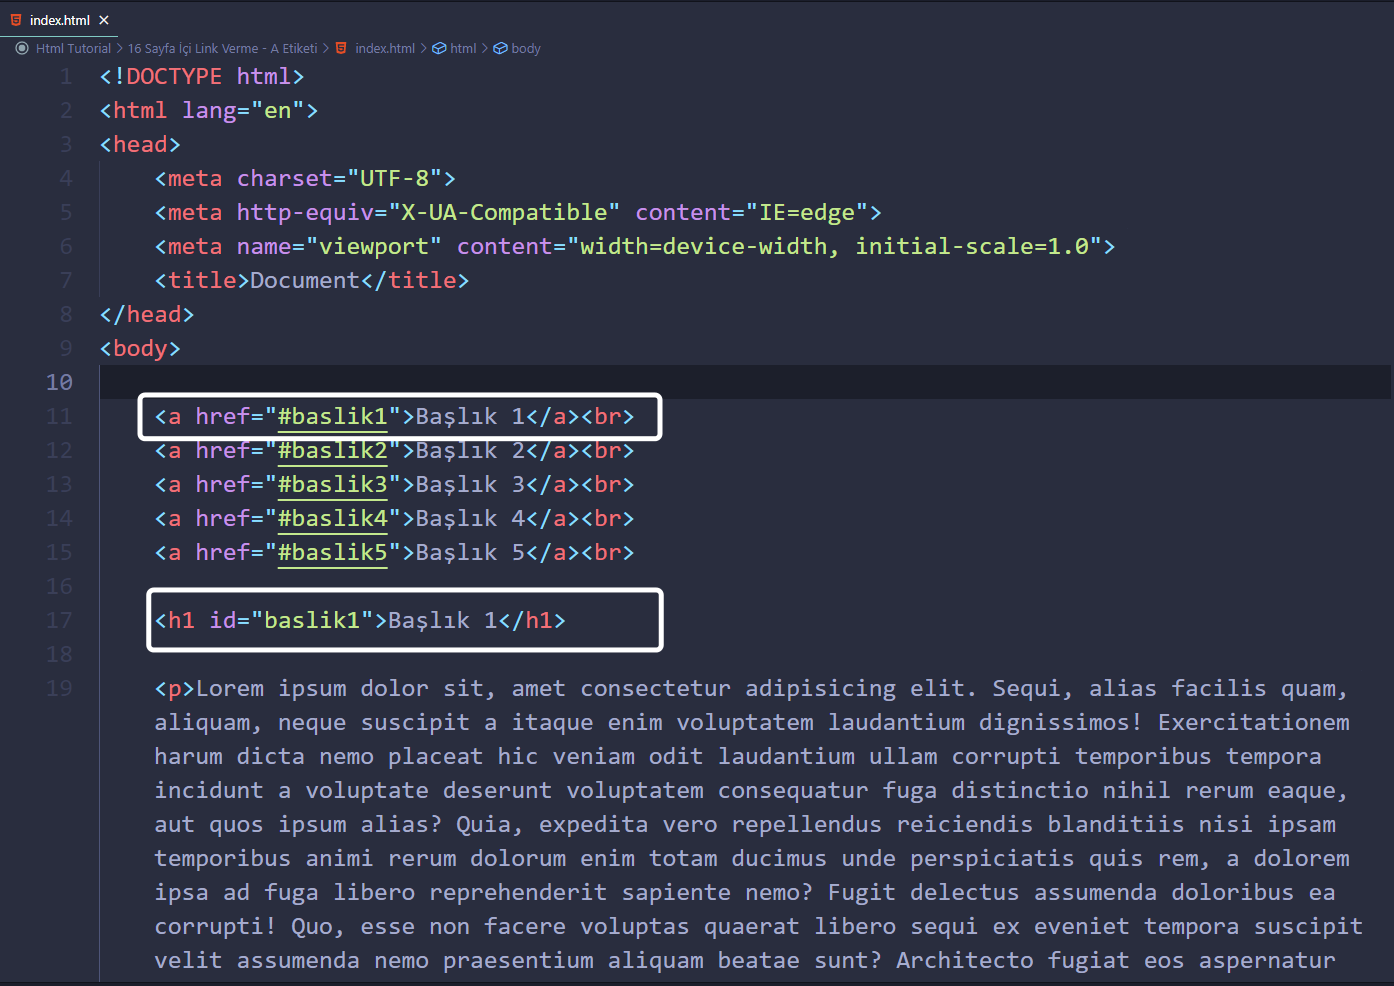This screenshot has width=1394, height=986.
Task: Click line number 1 in the gutter
Action: (x=66, y=77)
